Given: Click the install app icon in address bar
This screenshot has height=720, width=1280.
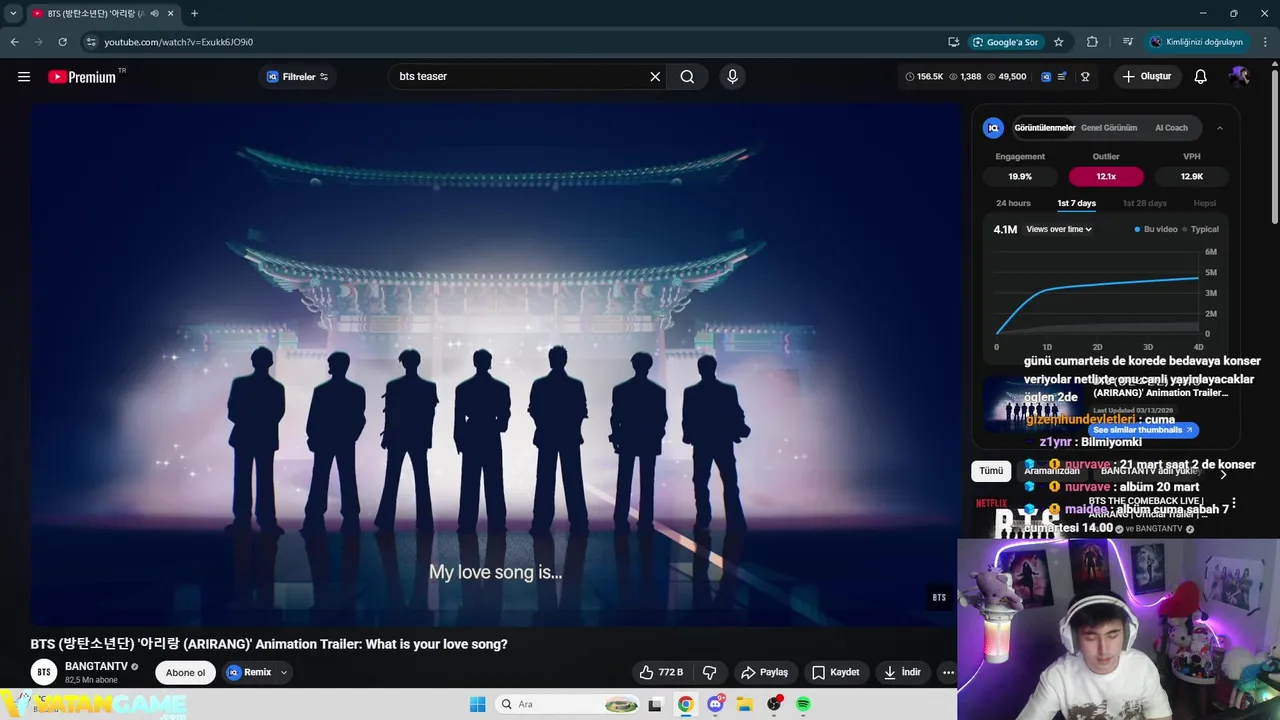Looking at the screenshot, I should point(953,42).
